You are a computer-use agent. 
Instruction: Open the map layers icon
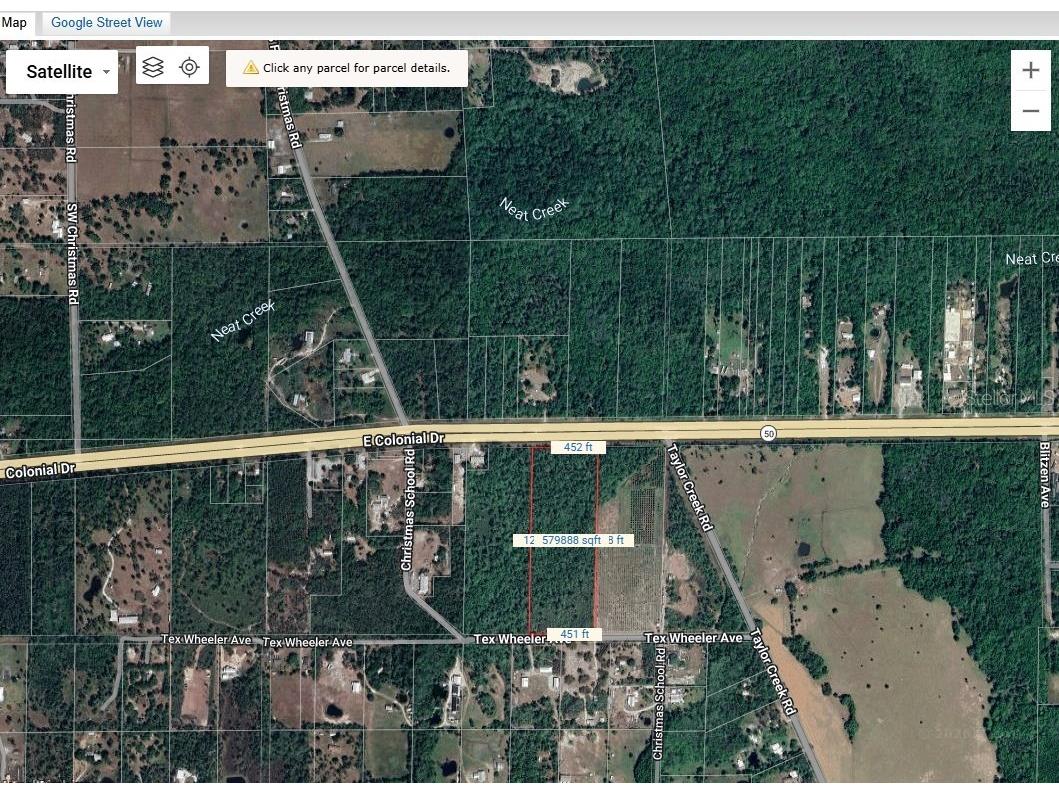pyautogui.click(x=153, y=67)
